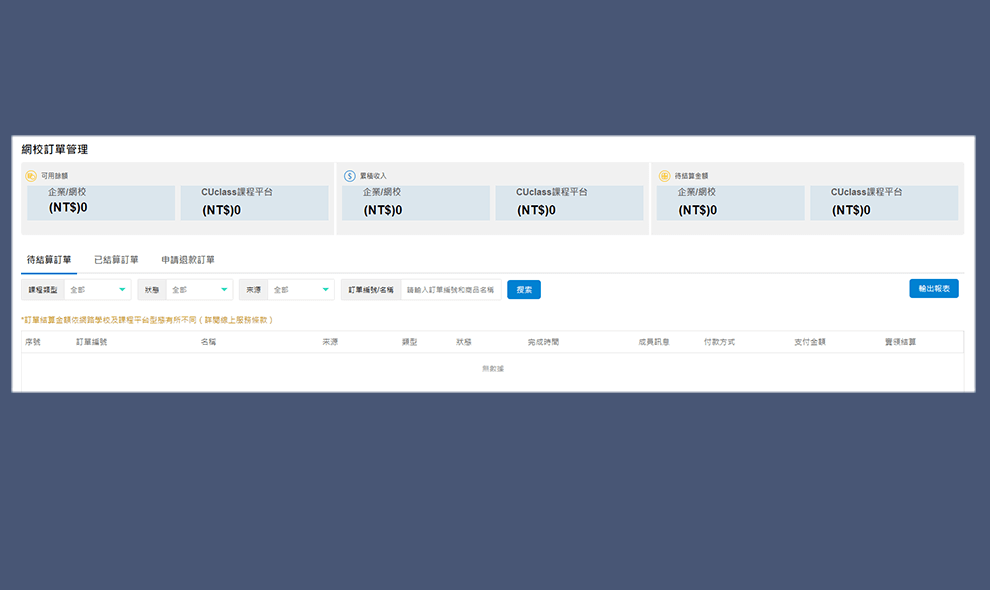Expand the 狀態 filter dropdown
Image resolution: width=990 pixels, height=590 pixels.
point(199,290)
